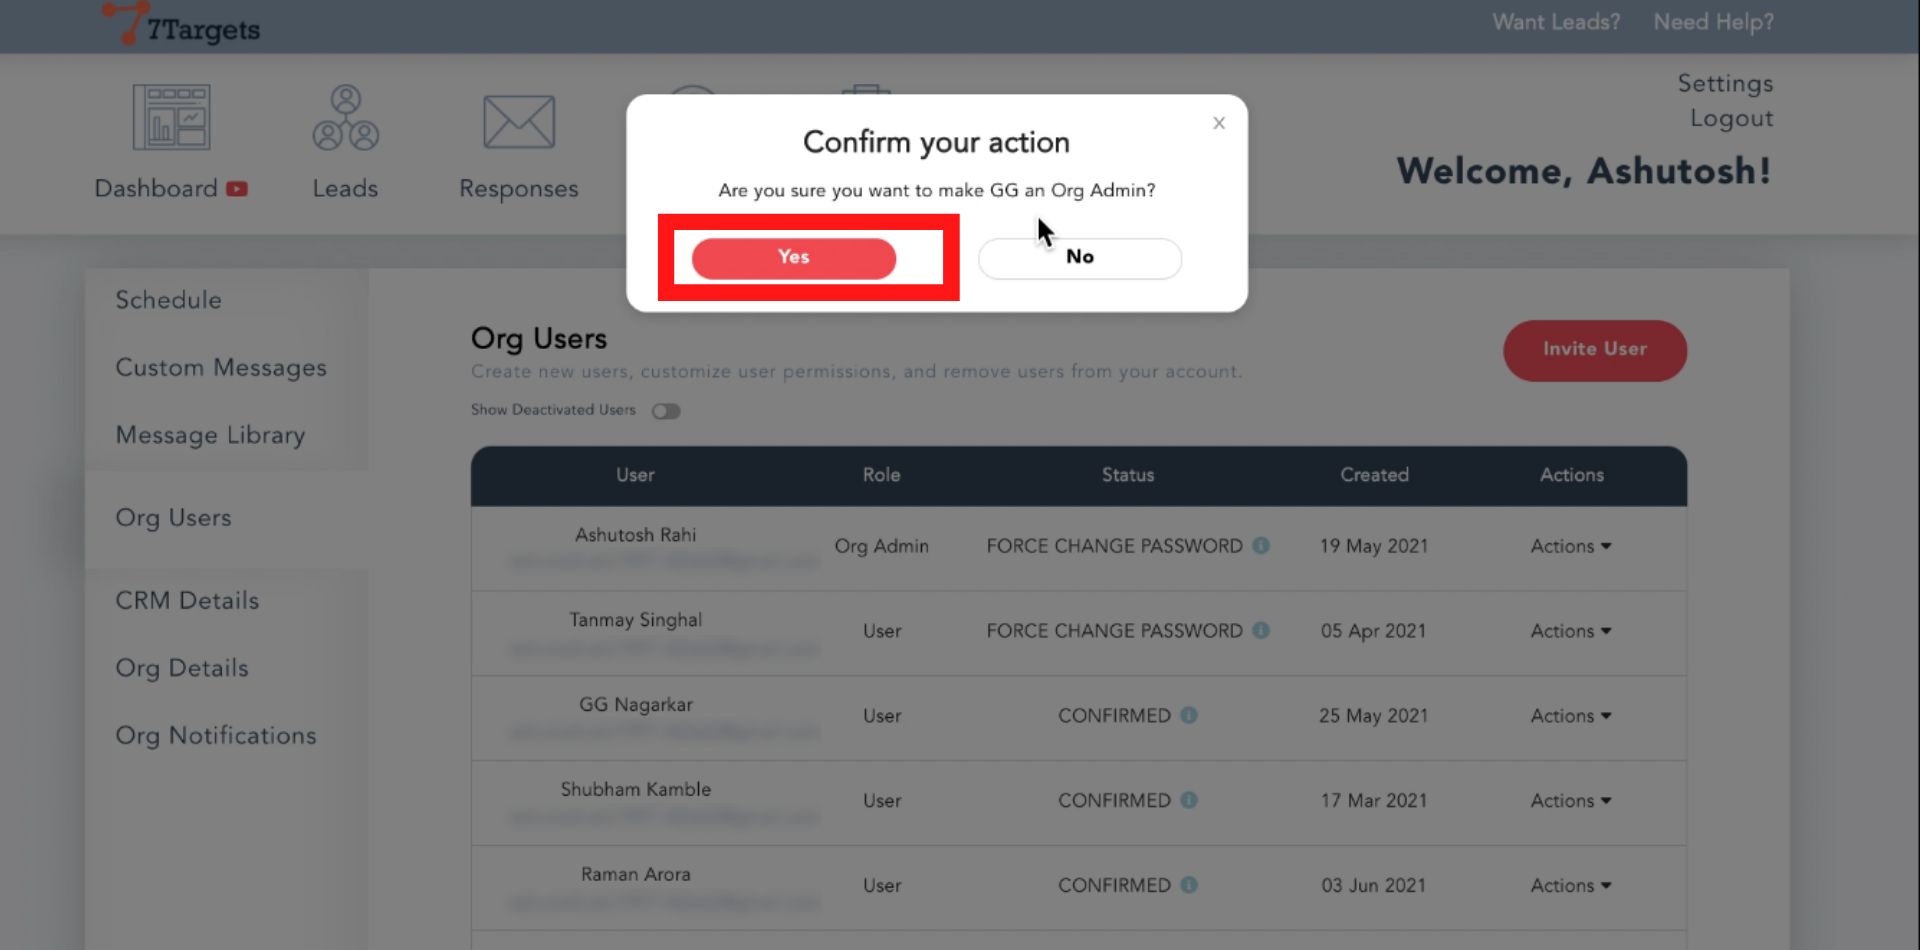Open Actions dropdown for Tanmay Singhal
The width and height of the screenshot is (1920, 950).
[x=1570, y=631]
